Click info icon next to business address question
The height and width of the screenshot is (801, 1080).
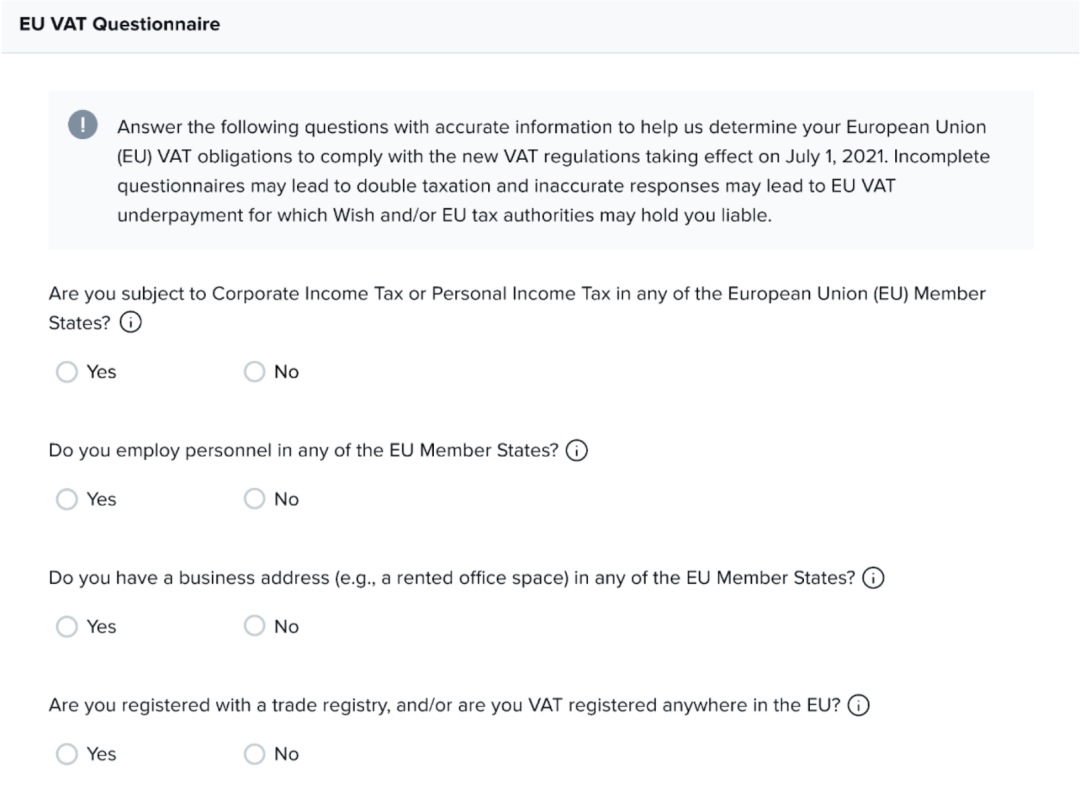874,578
